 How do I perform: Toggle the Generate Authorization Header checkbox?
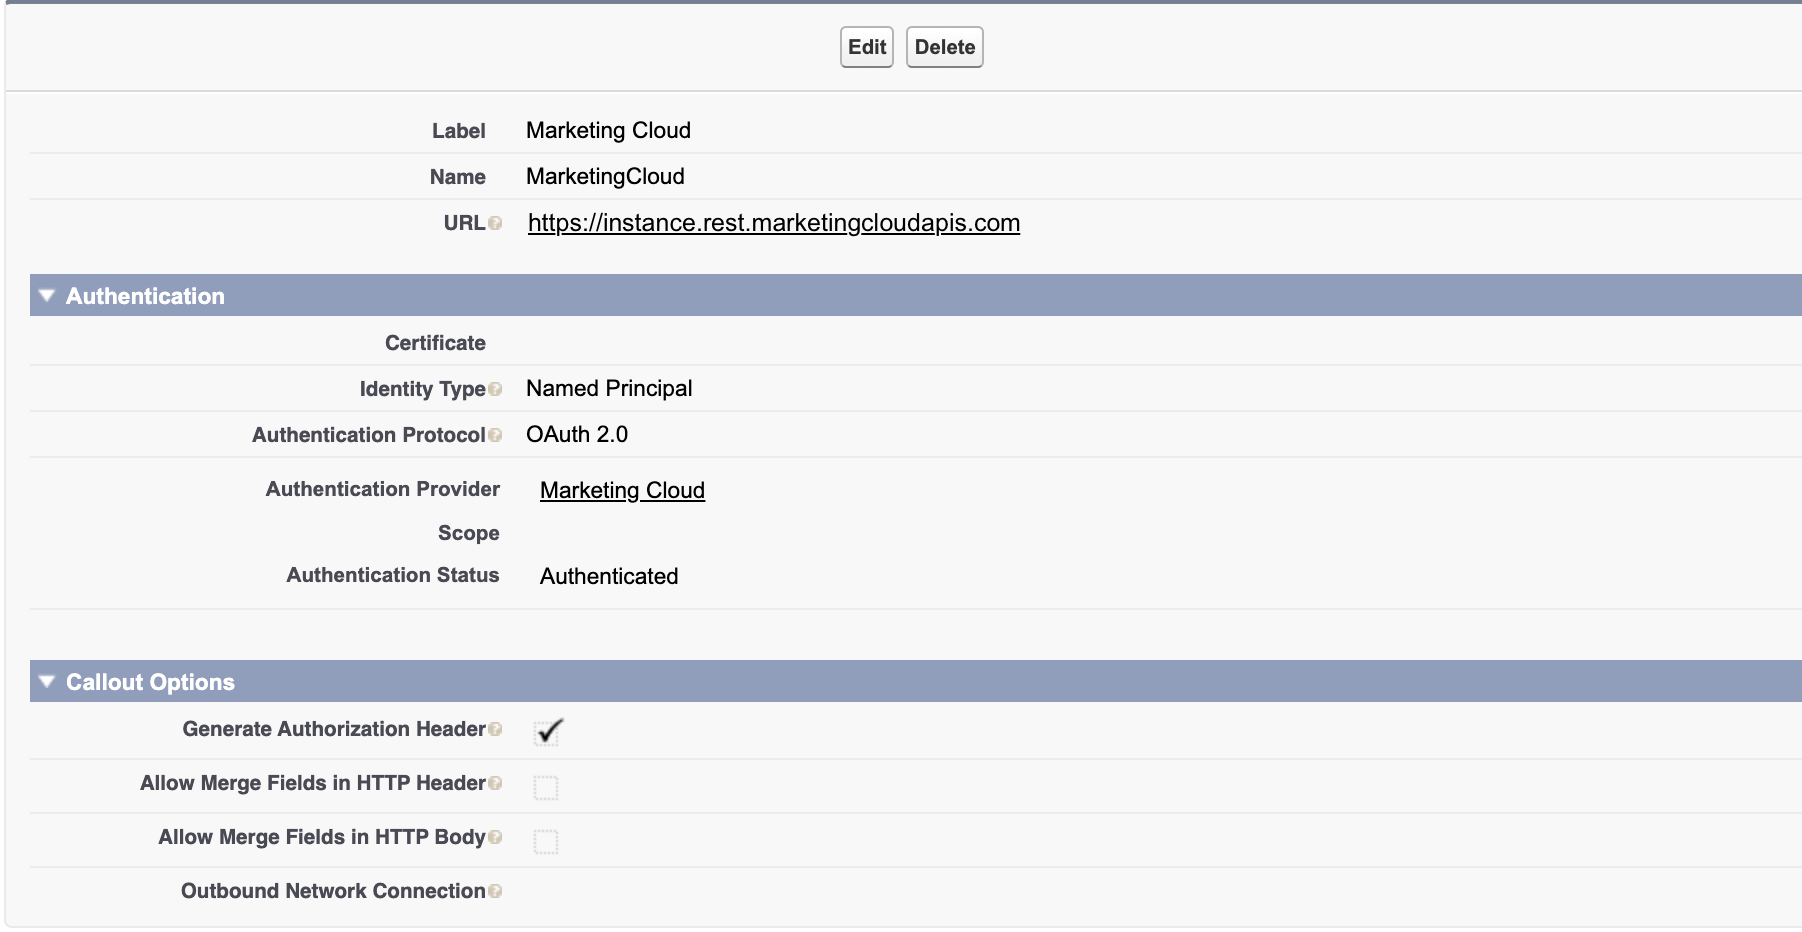point(547,733)
